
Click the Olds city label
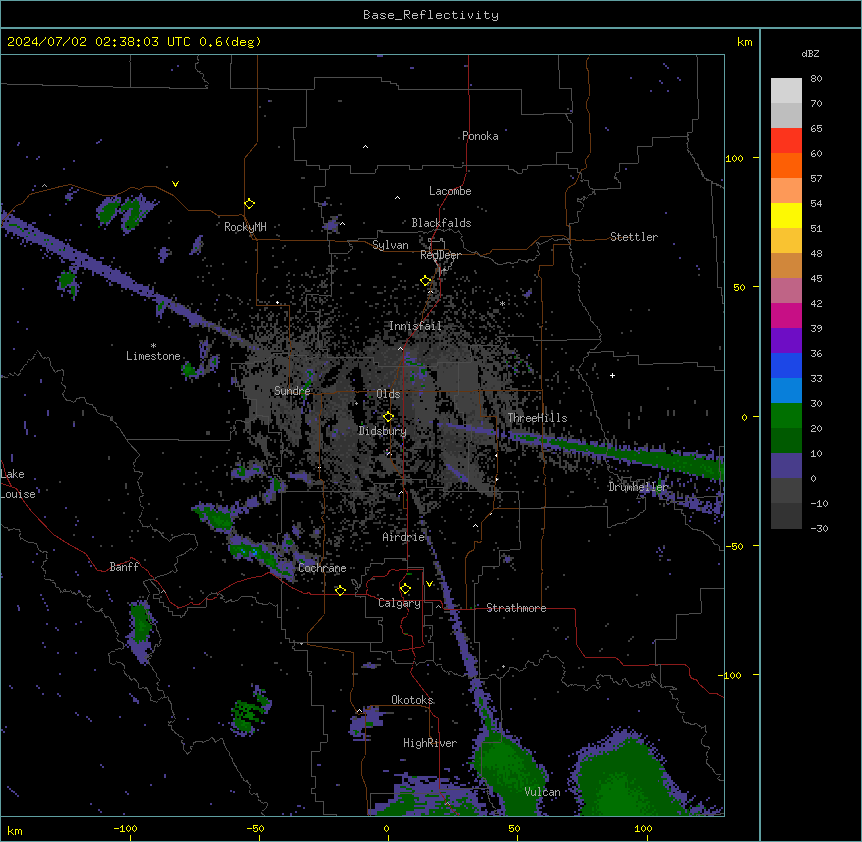tap(388, 394)
